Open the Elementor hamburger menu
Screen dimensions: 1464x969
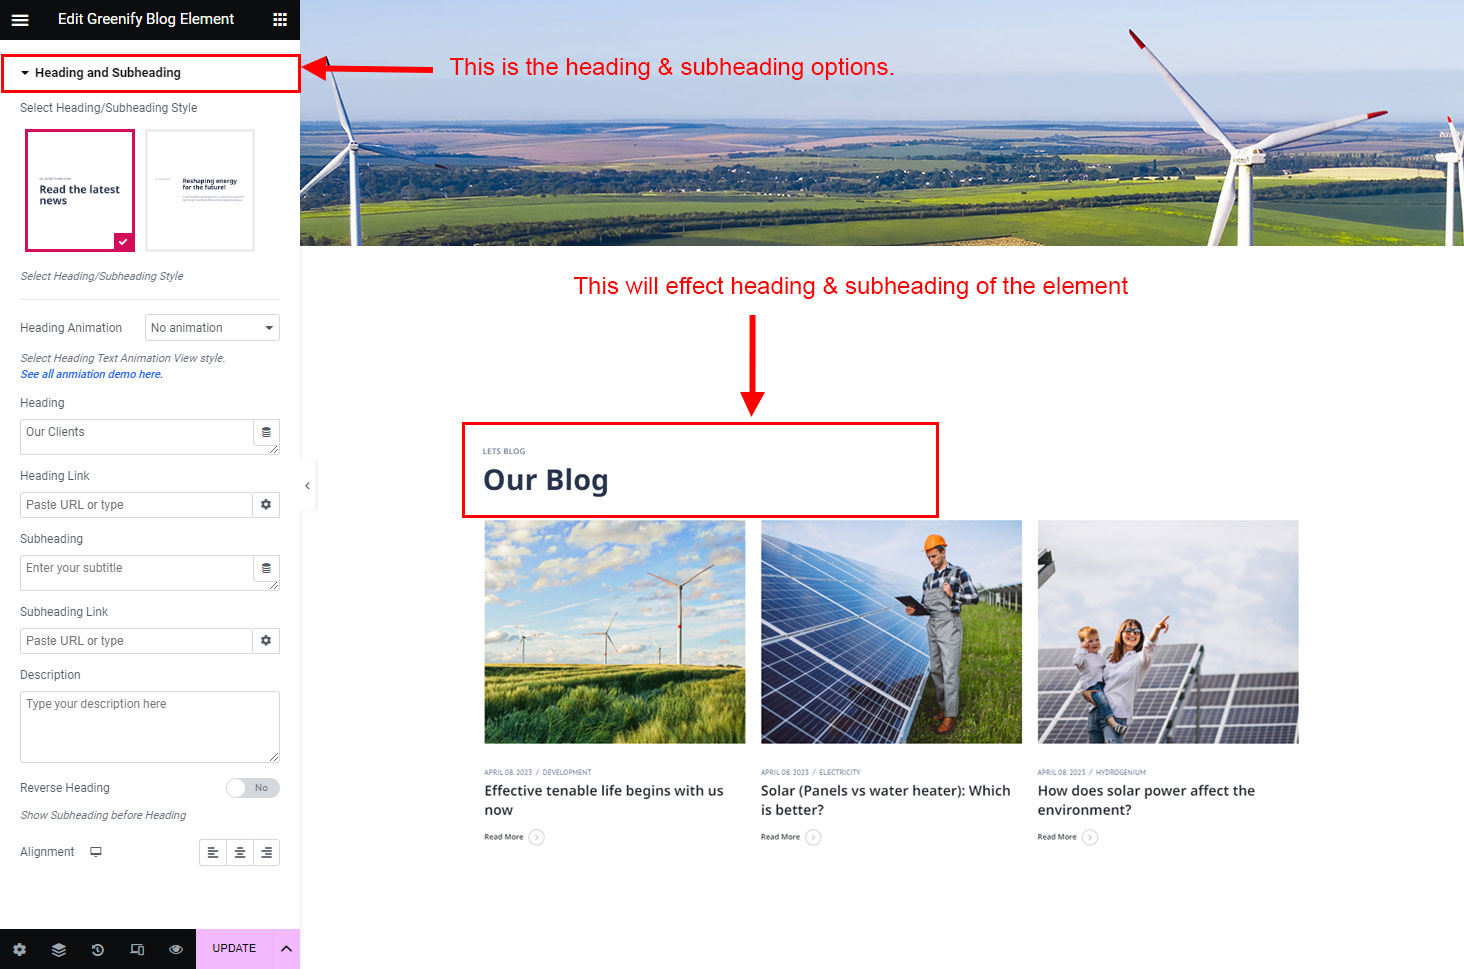[x=20, y=19]
